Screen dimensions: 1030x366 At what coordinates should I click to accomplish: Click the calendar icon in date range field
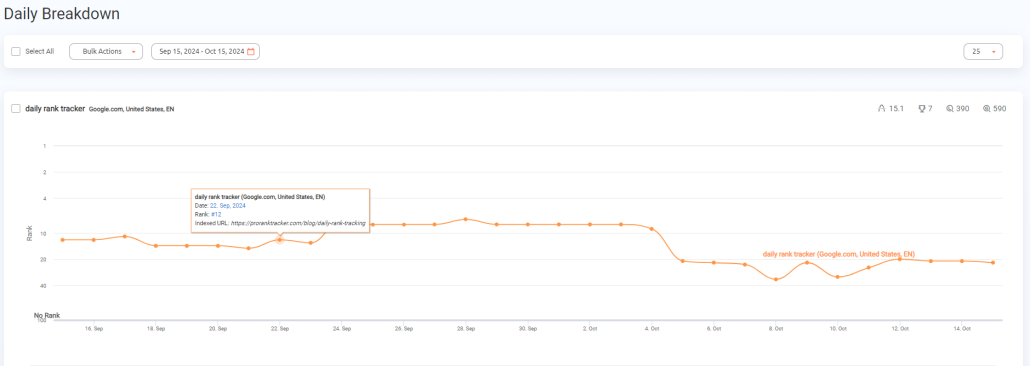pyautogui.click(x=251, y=51)
